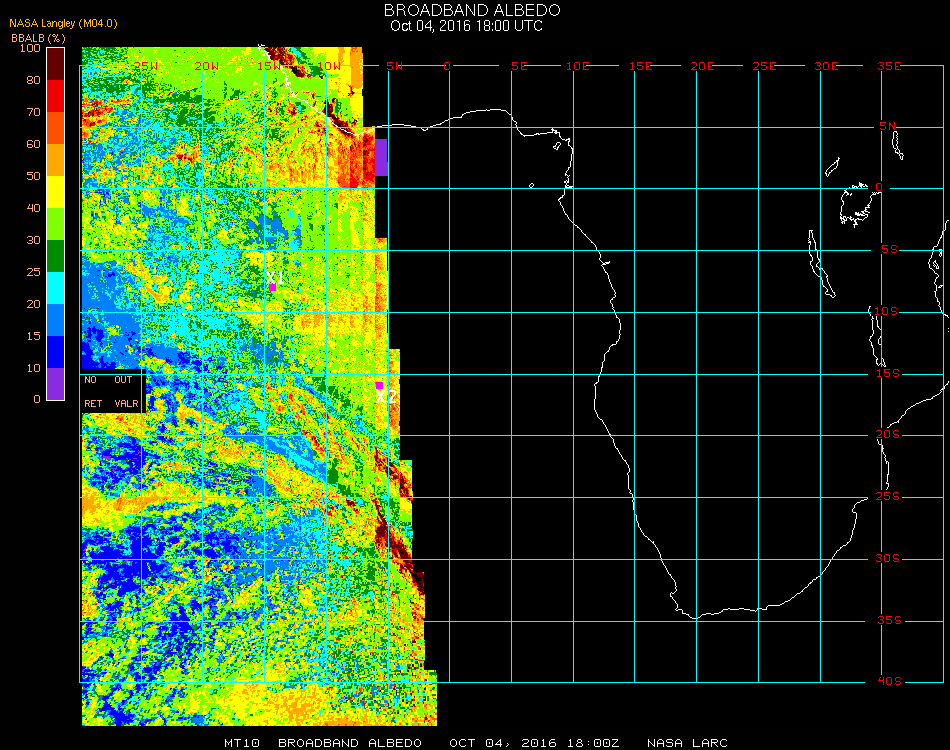Select the purple 0-10 colorbar swatch

coord(56,384)
